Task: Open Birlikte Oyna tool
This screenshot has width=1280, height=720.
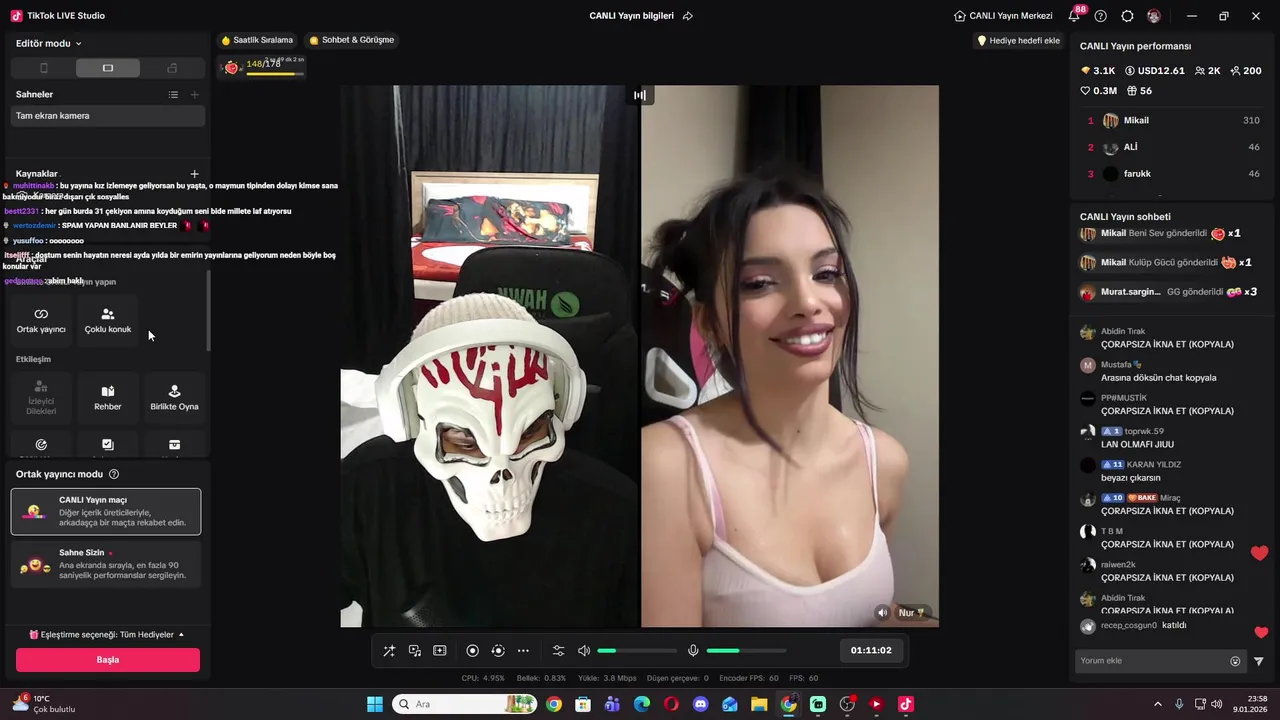Action: click(175, 397)
